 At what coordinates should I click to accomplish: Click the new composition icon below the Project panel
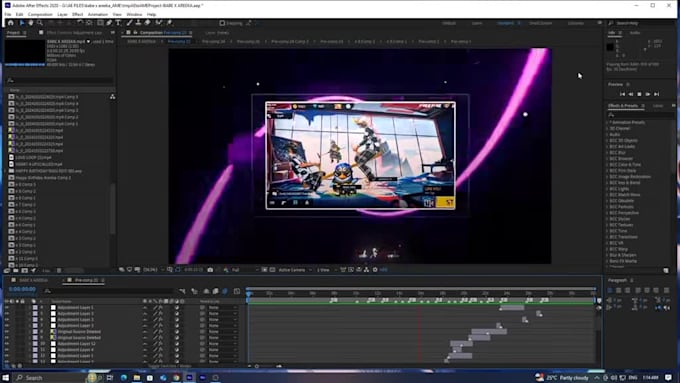(25, 270)
